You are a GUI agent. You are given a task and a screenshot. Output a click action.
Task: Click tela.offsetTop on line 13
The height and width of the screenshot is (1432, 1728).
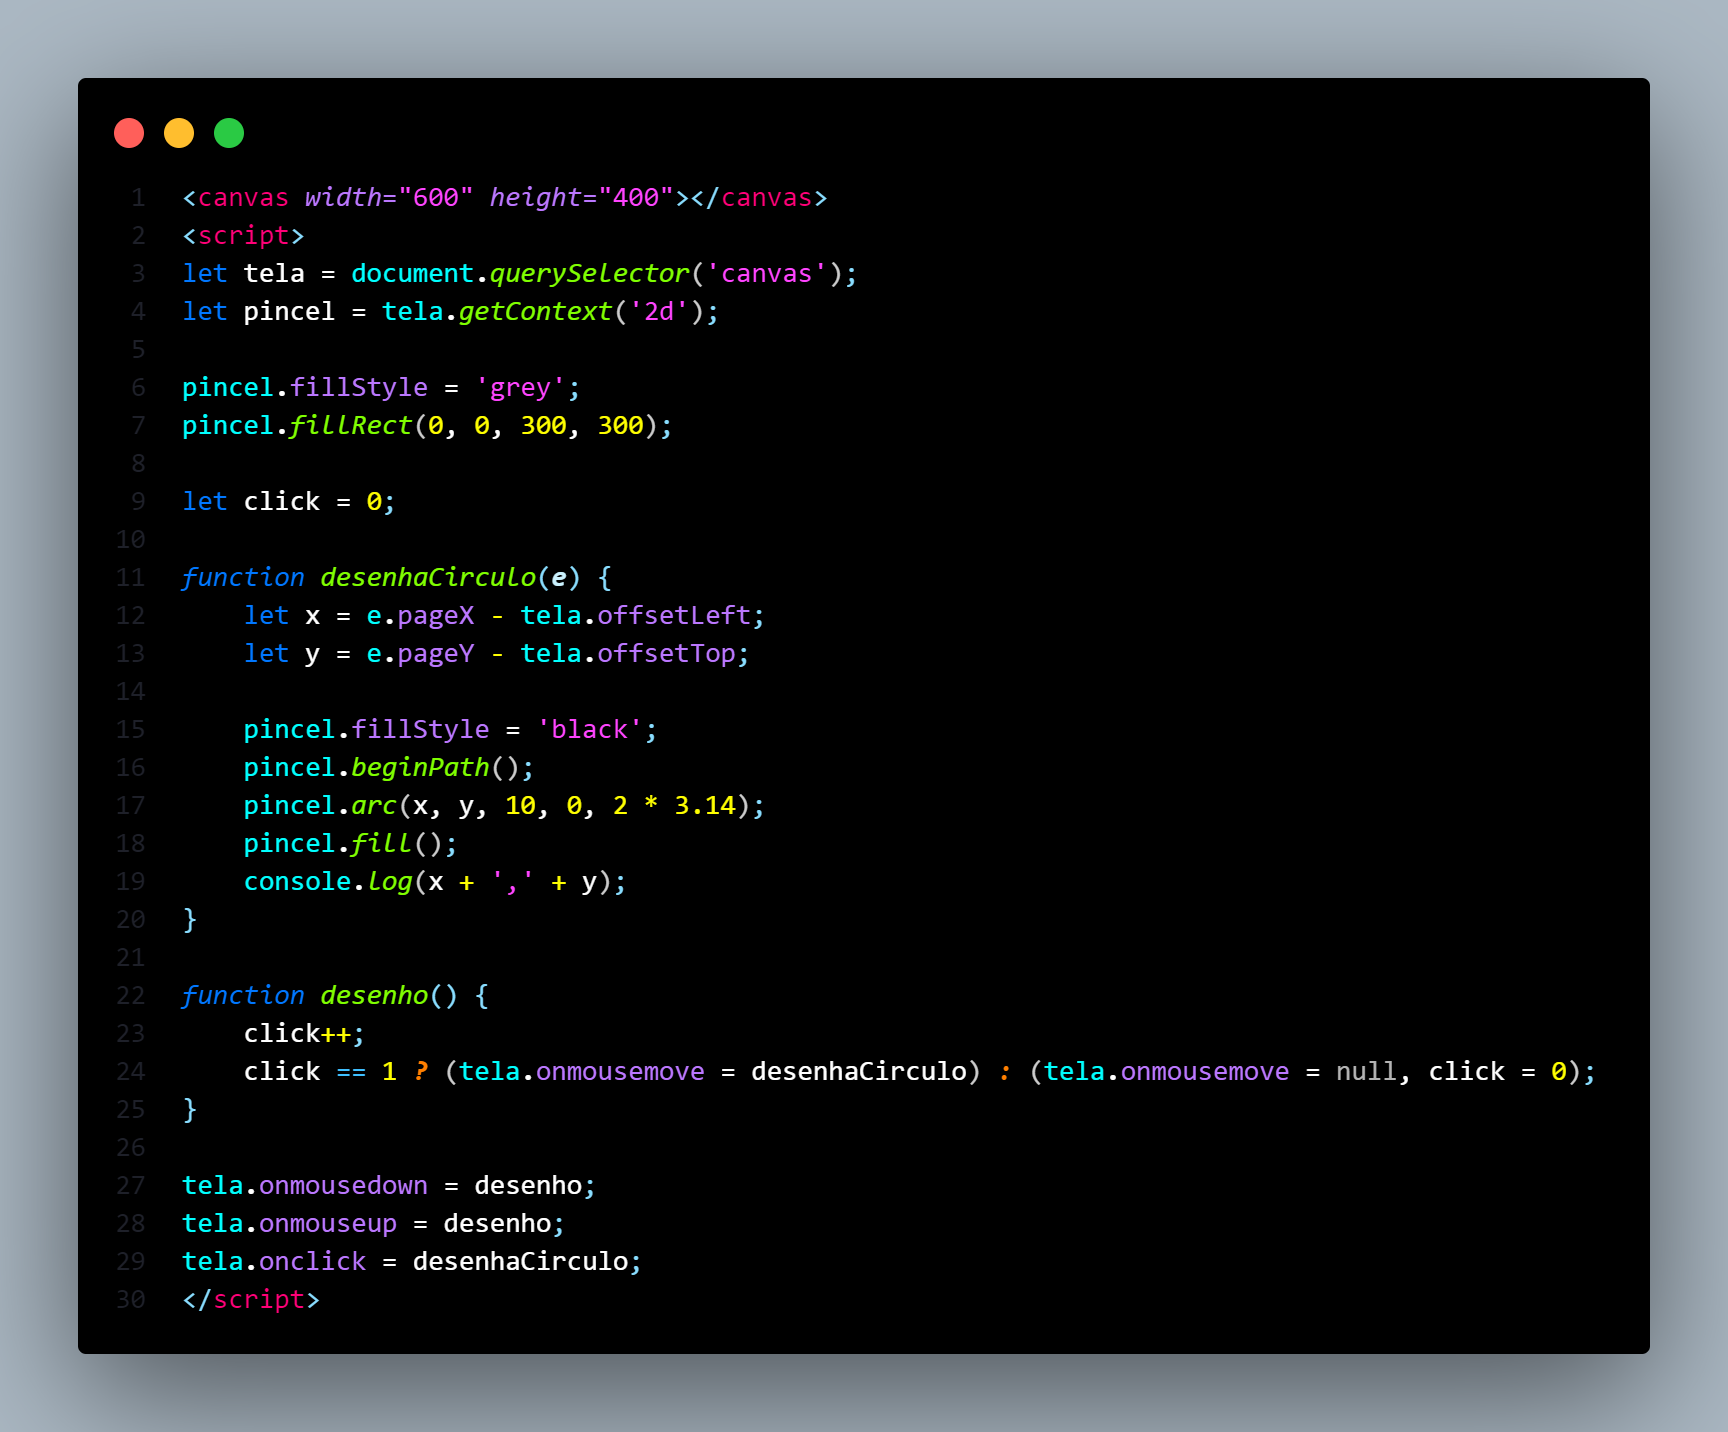(628, 654)
